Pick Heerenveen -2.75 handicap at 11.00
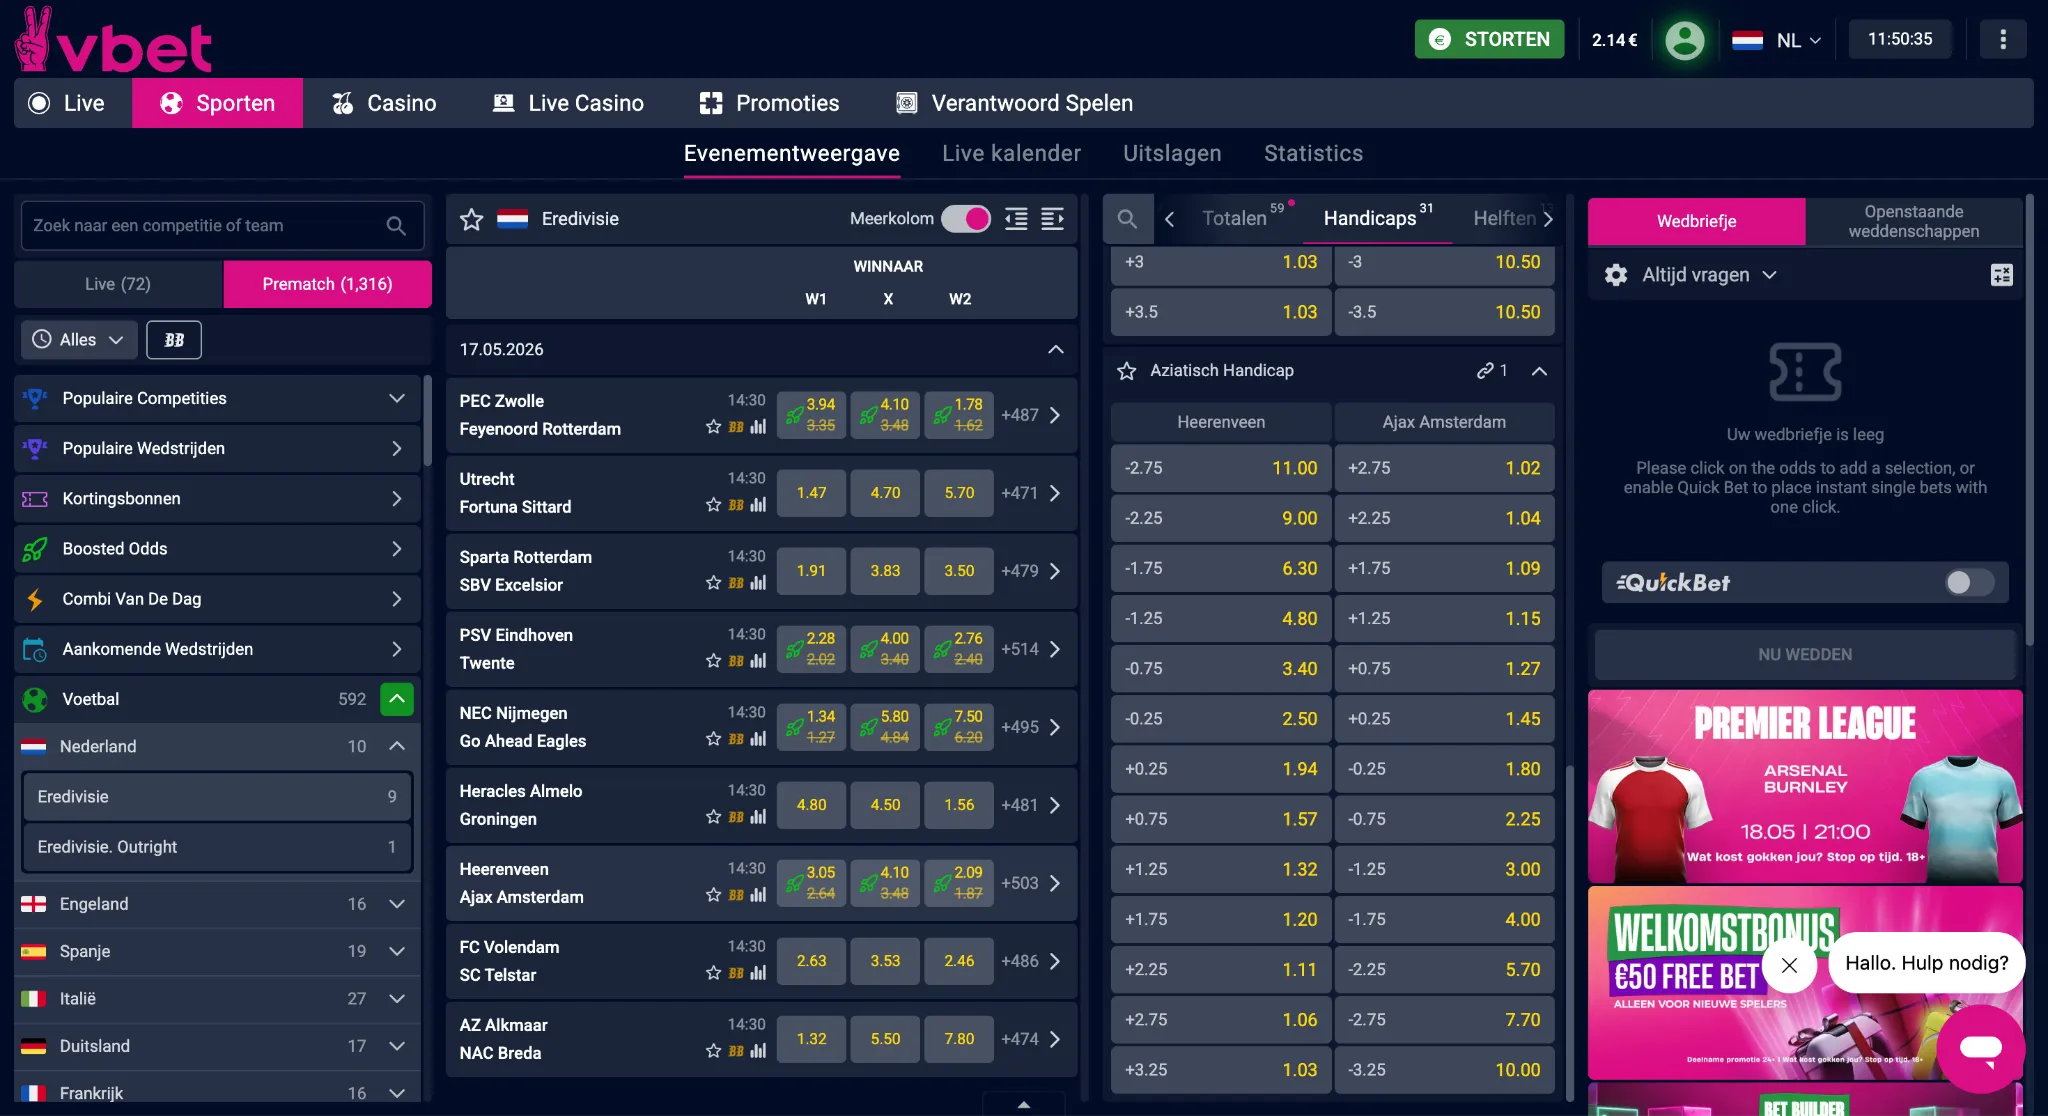The width and height of the screenshot is (2048, 1116). (x=1220, y=468)
